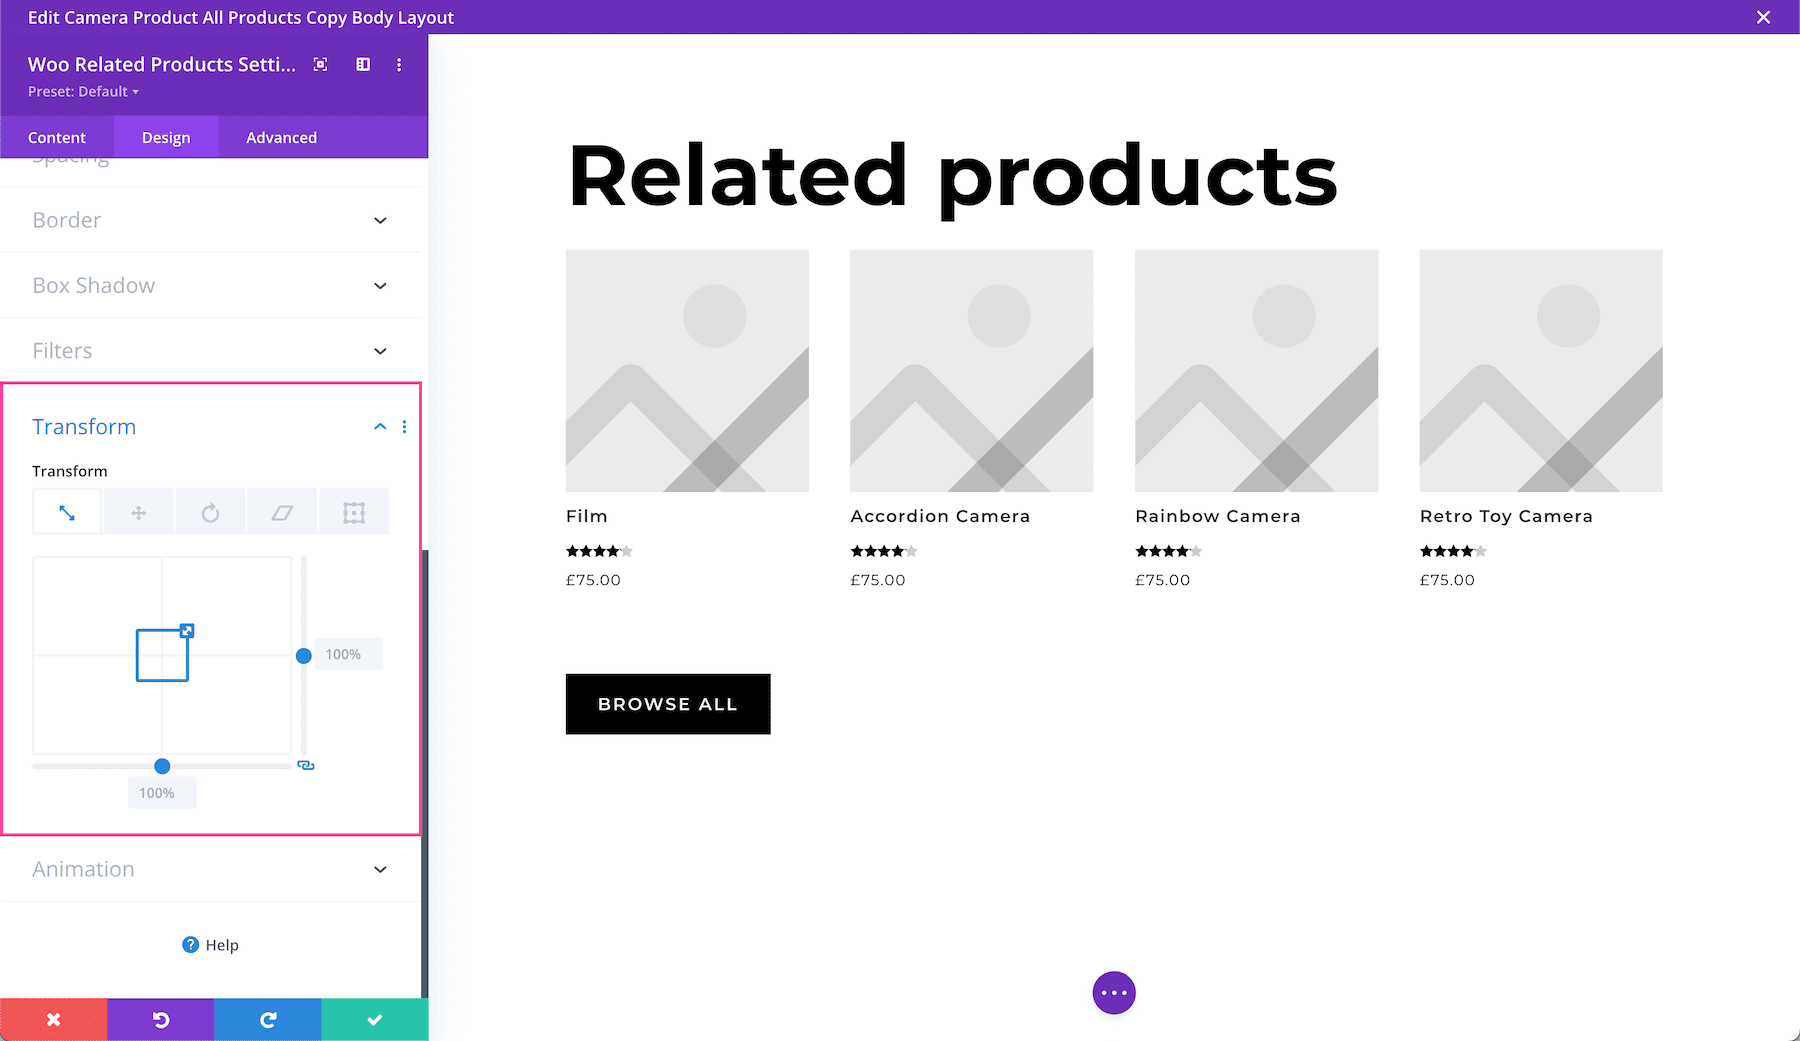The height and width of the screenshot is (1041, 1800).
Task: Switch to the Content tab
Action: 57,138
